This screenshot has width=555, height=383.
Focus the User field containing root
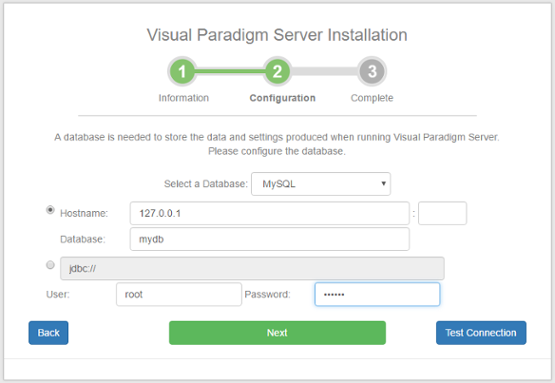[179, 295]
